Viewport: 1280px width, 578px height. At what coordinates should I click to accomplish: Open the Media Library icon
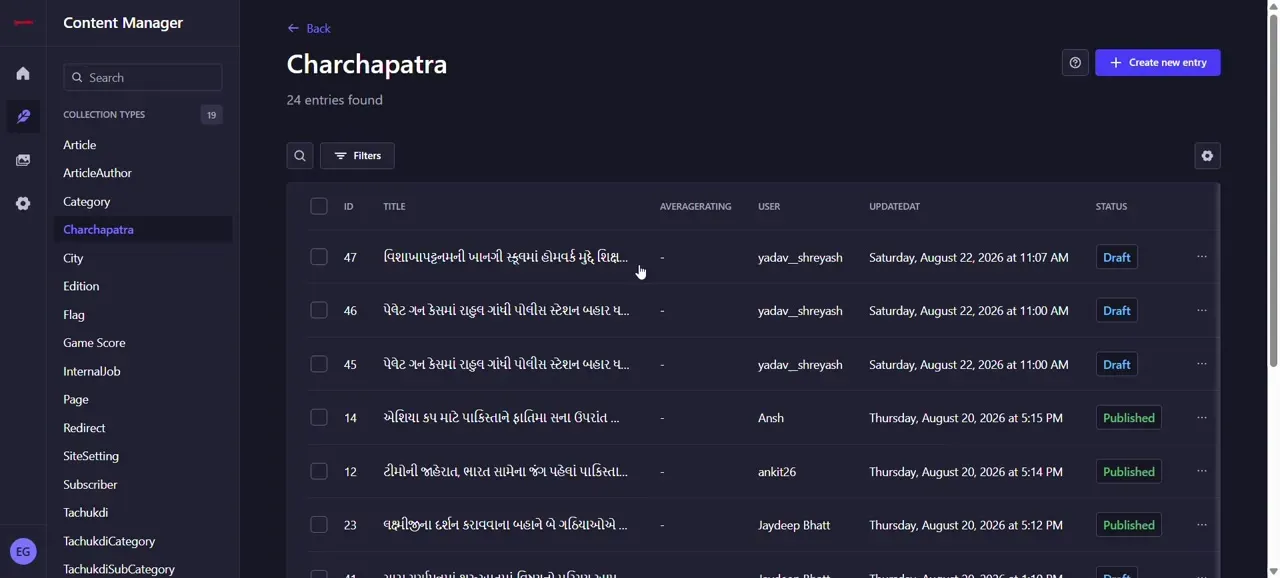(23, 160)
